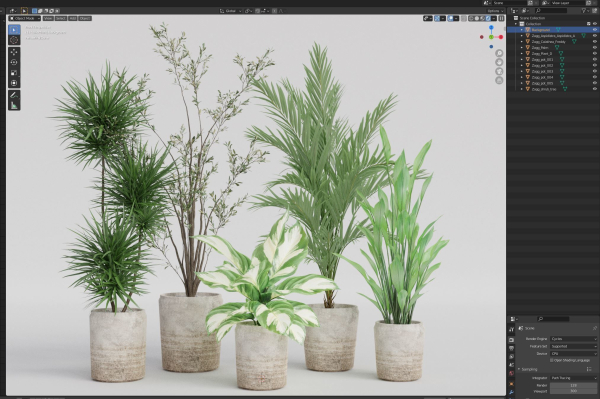The width and height of the screenshot is (600, 399).
Task: Toggle Collection exclude-from-view-layer checkbox
Action: [589, 24]
